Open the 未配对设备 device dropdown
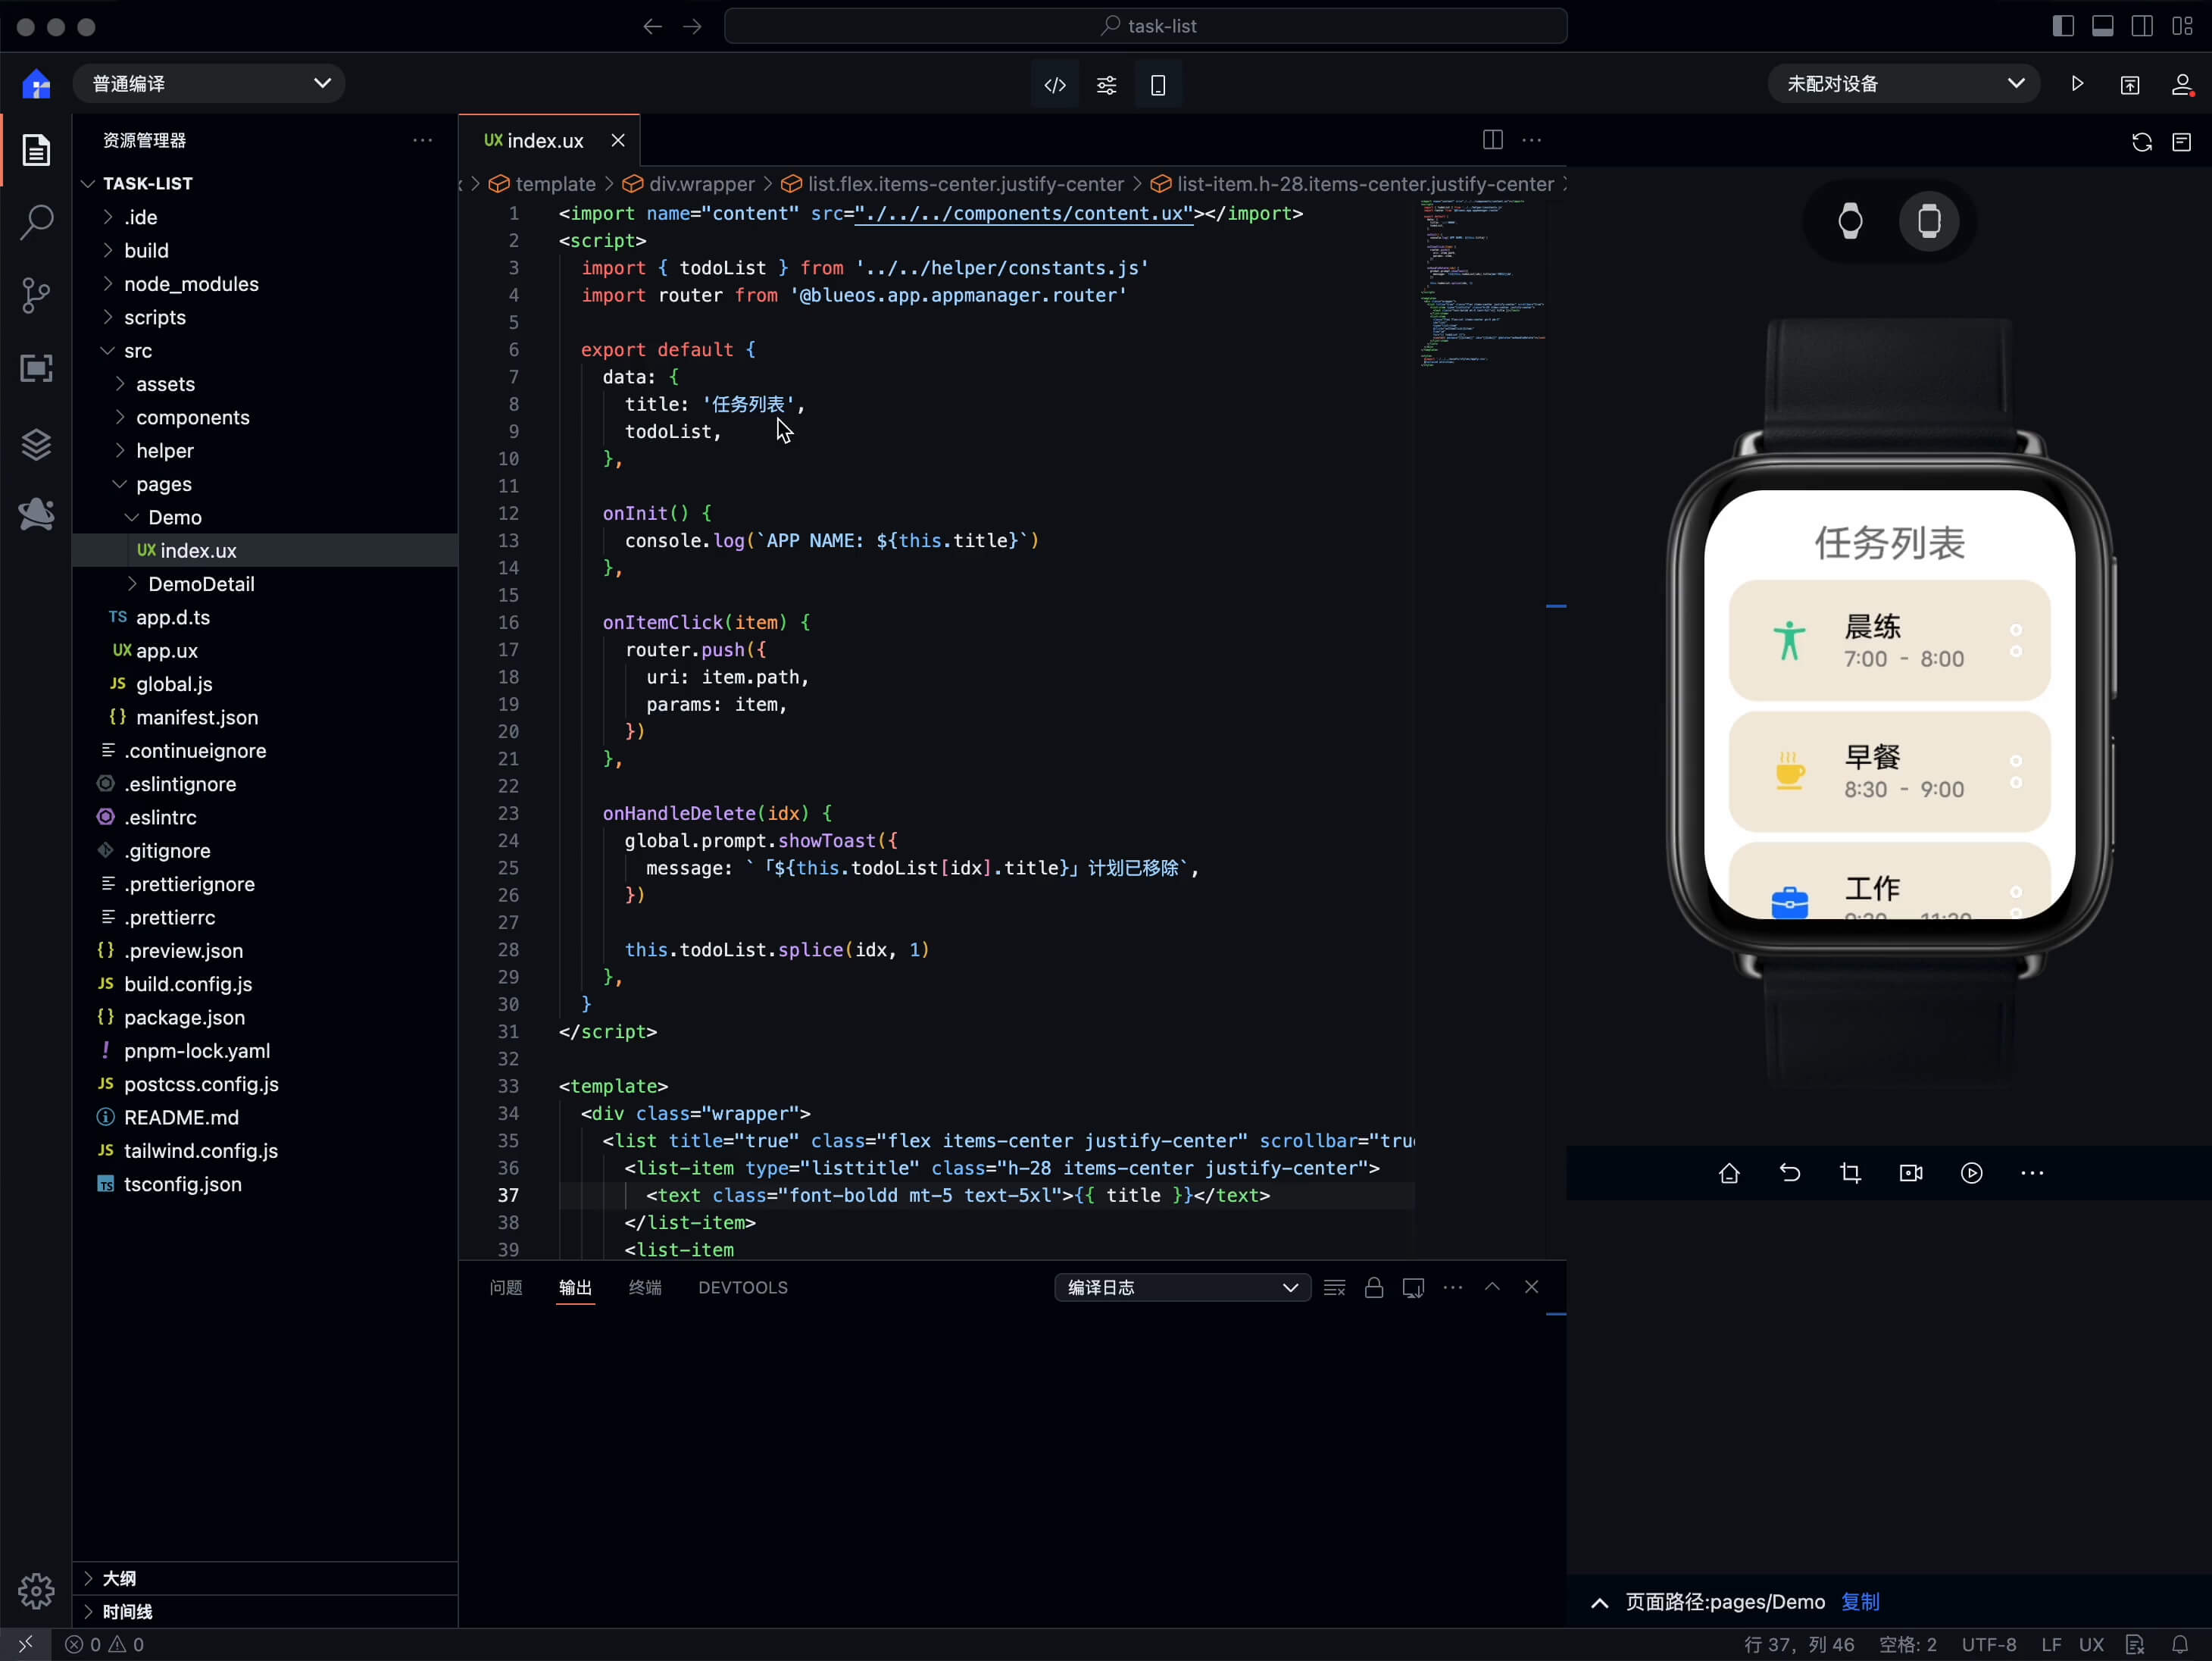This screenshot has height=1661, width=2212. tap(1904, 84)
